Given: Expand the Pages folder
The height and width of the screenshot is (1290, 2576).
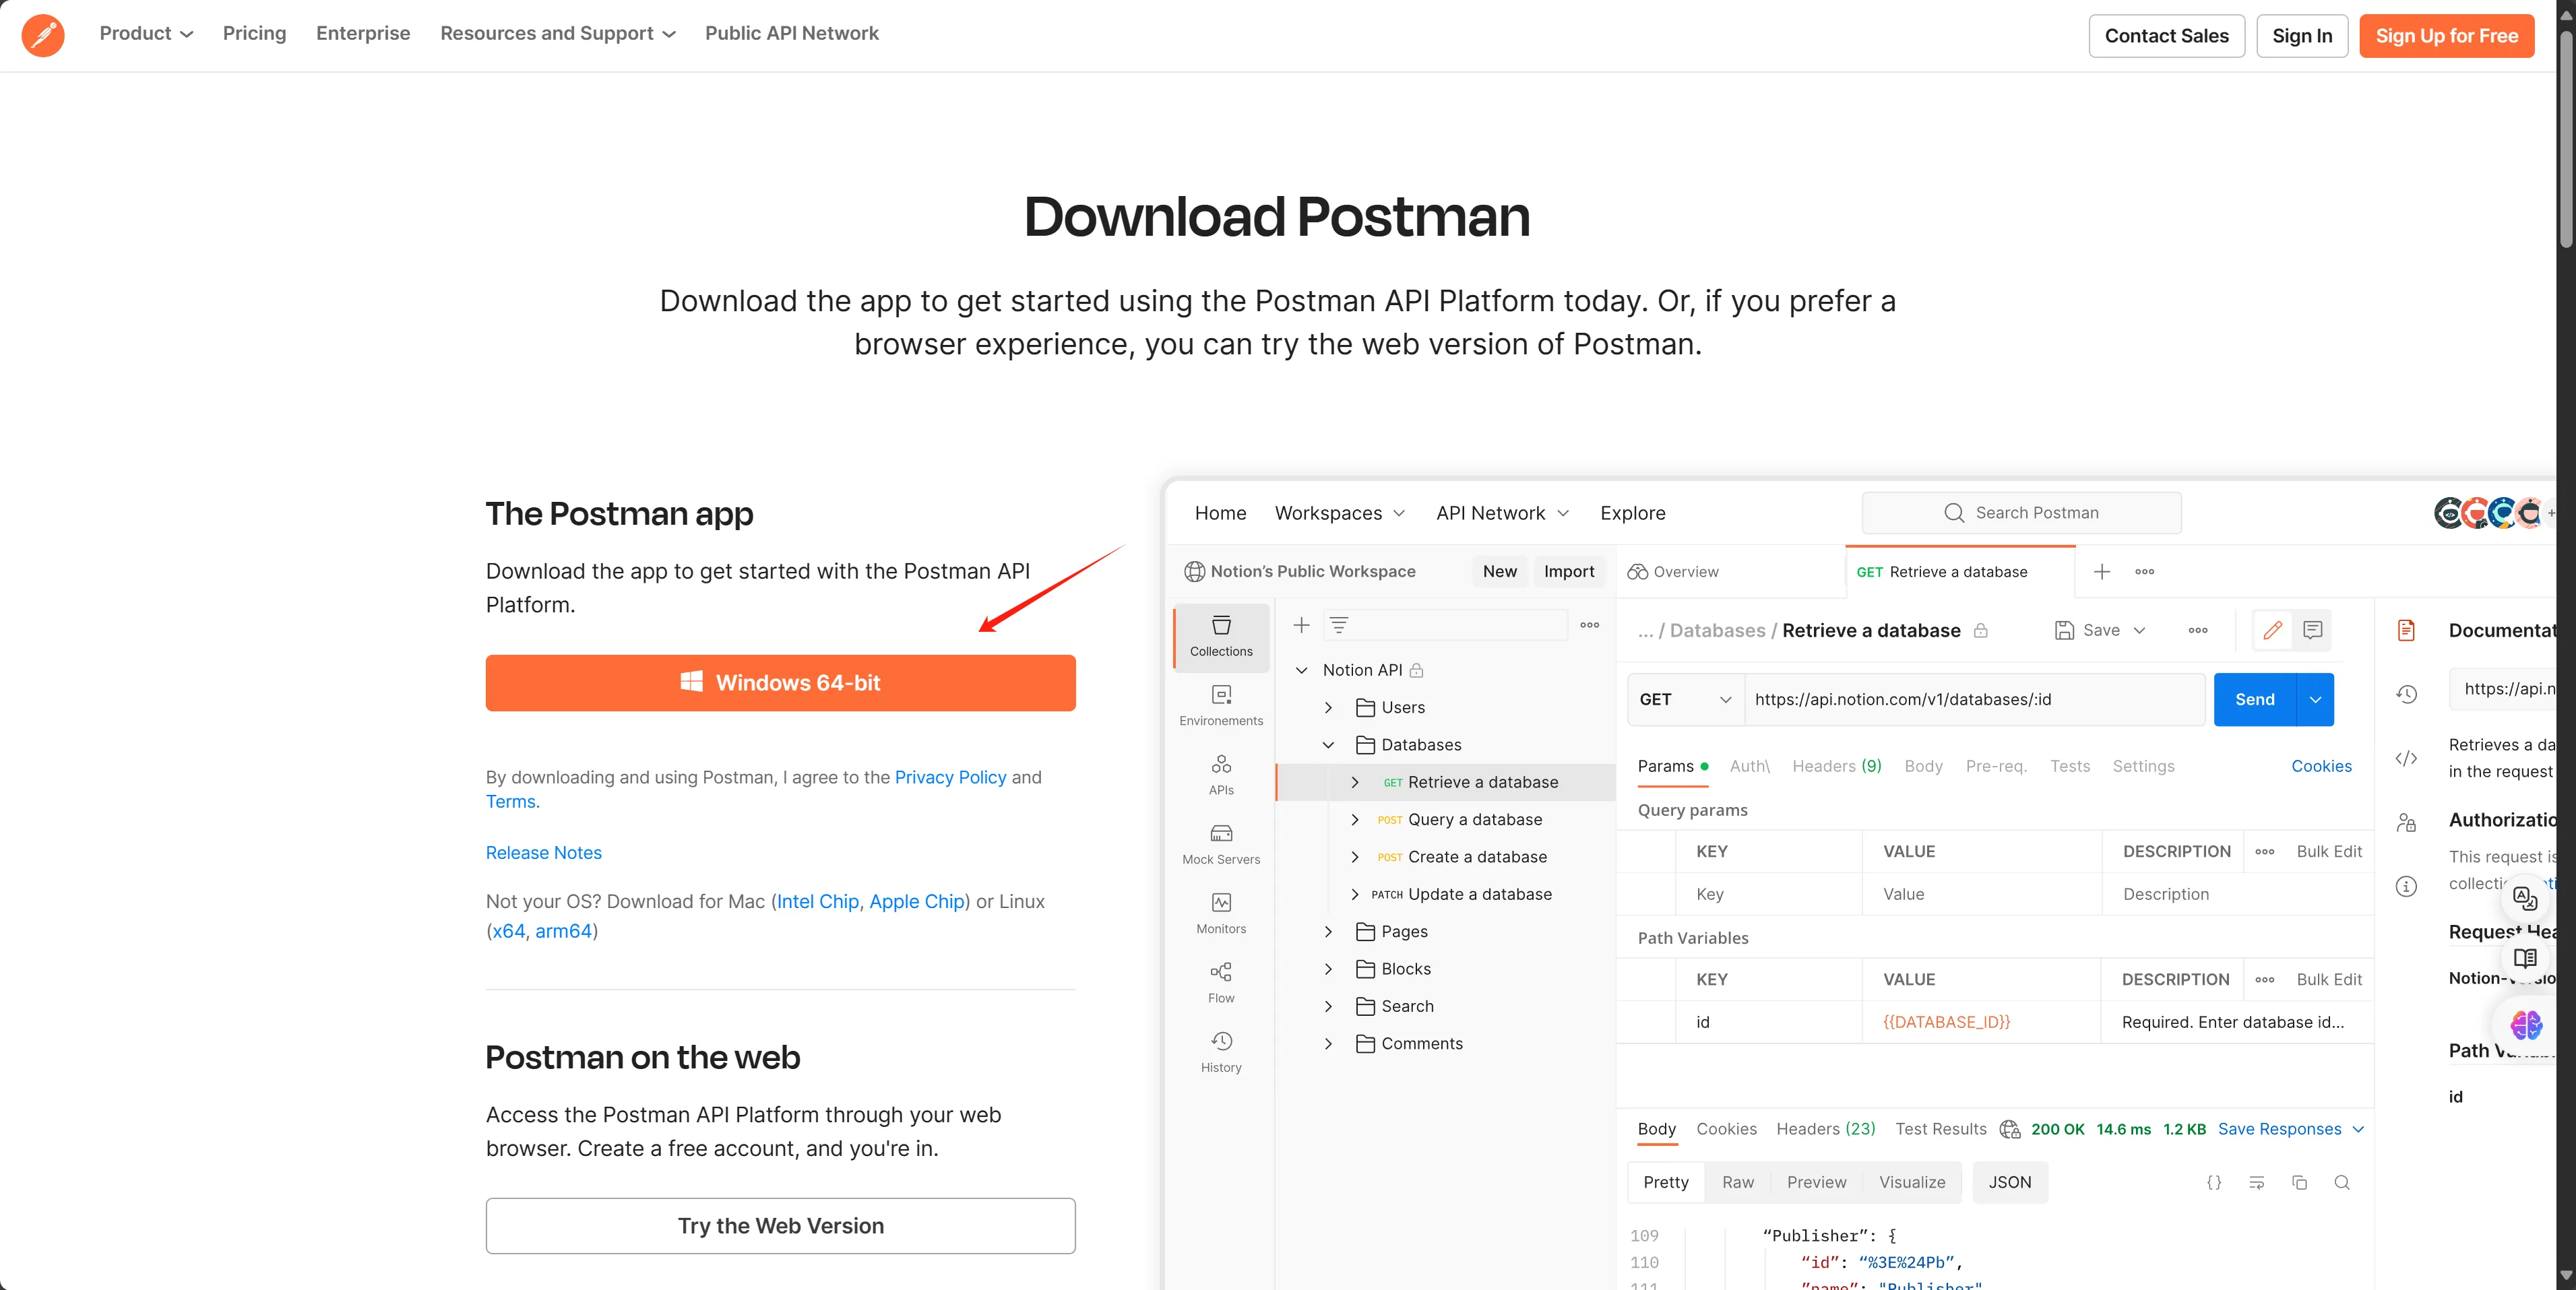Looking at the screenshot, I should point(1328,932).
